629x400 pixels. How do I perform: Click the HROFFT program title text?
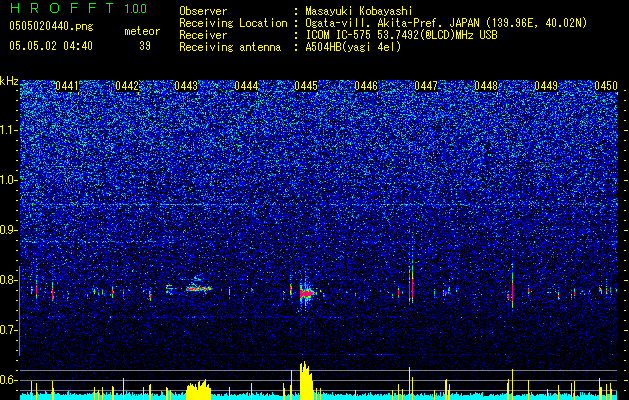(62, 8)
